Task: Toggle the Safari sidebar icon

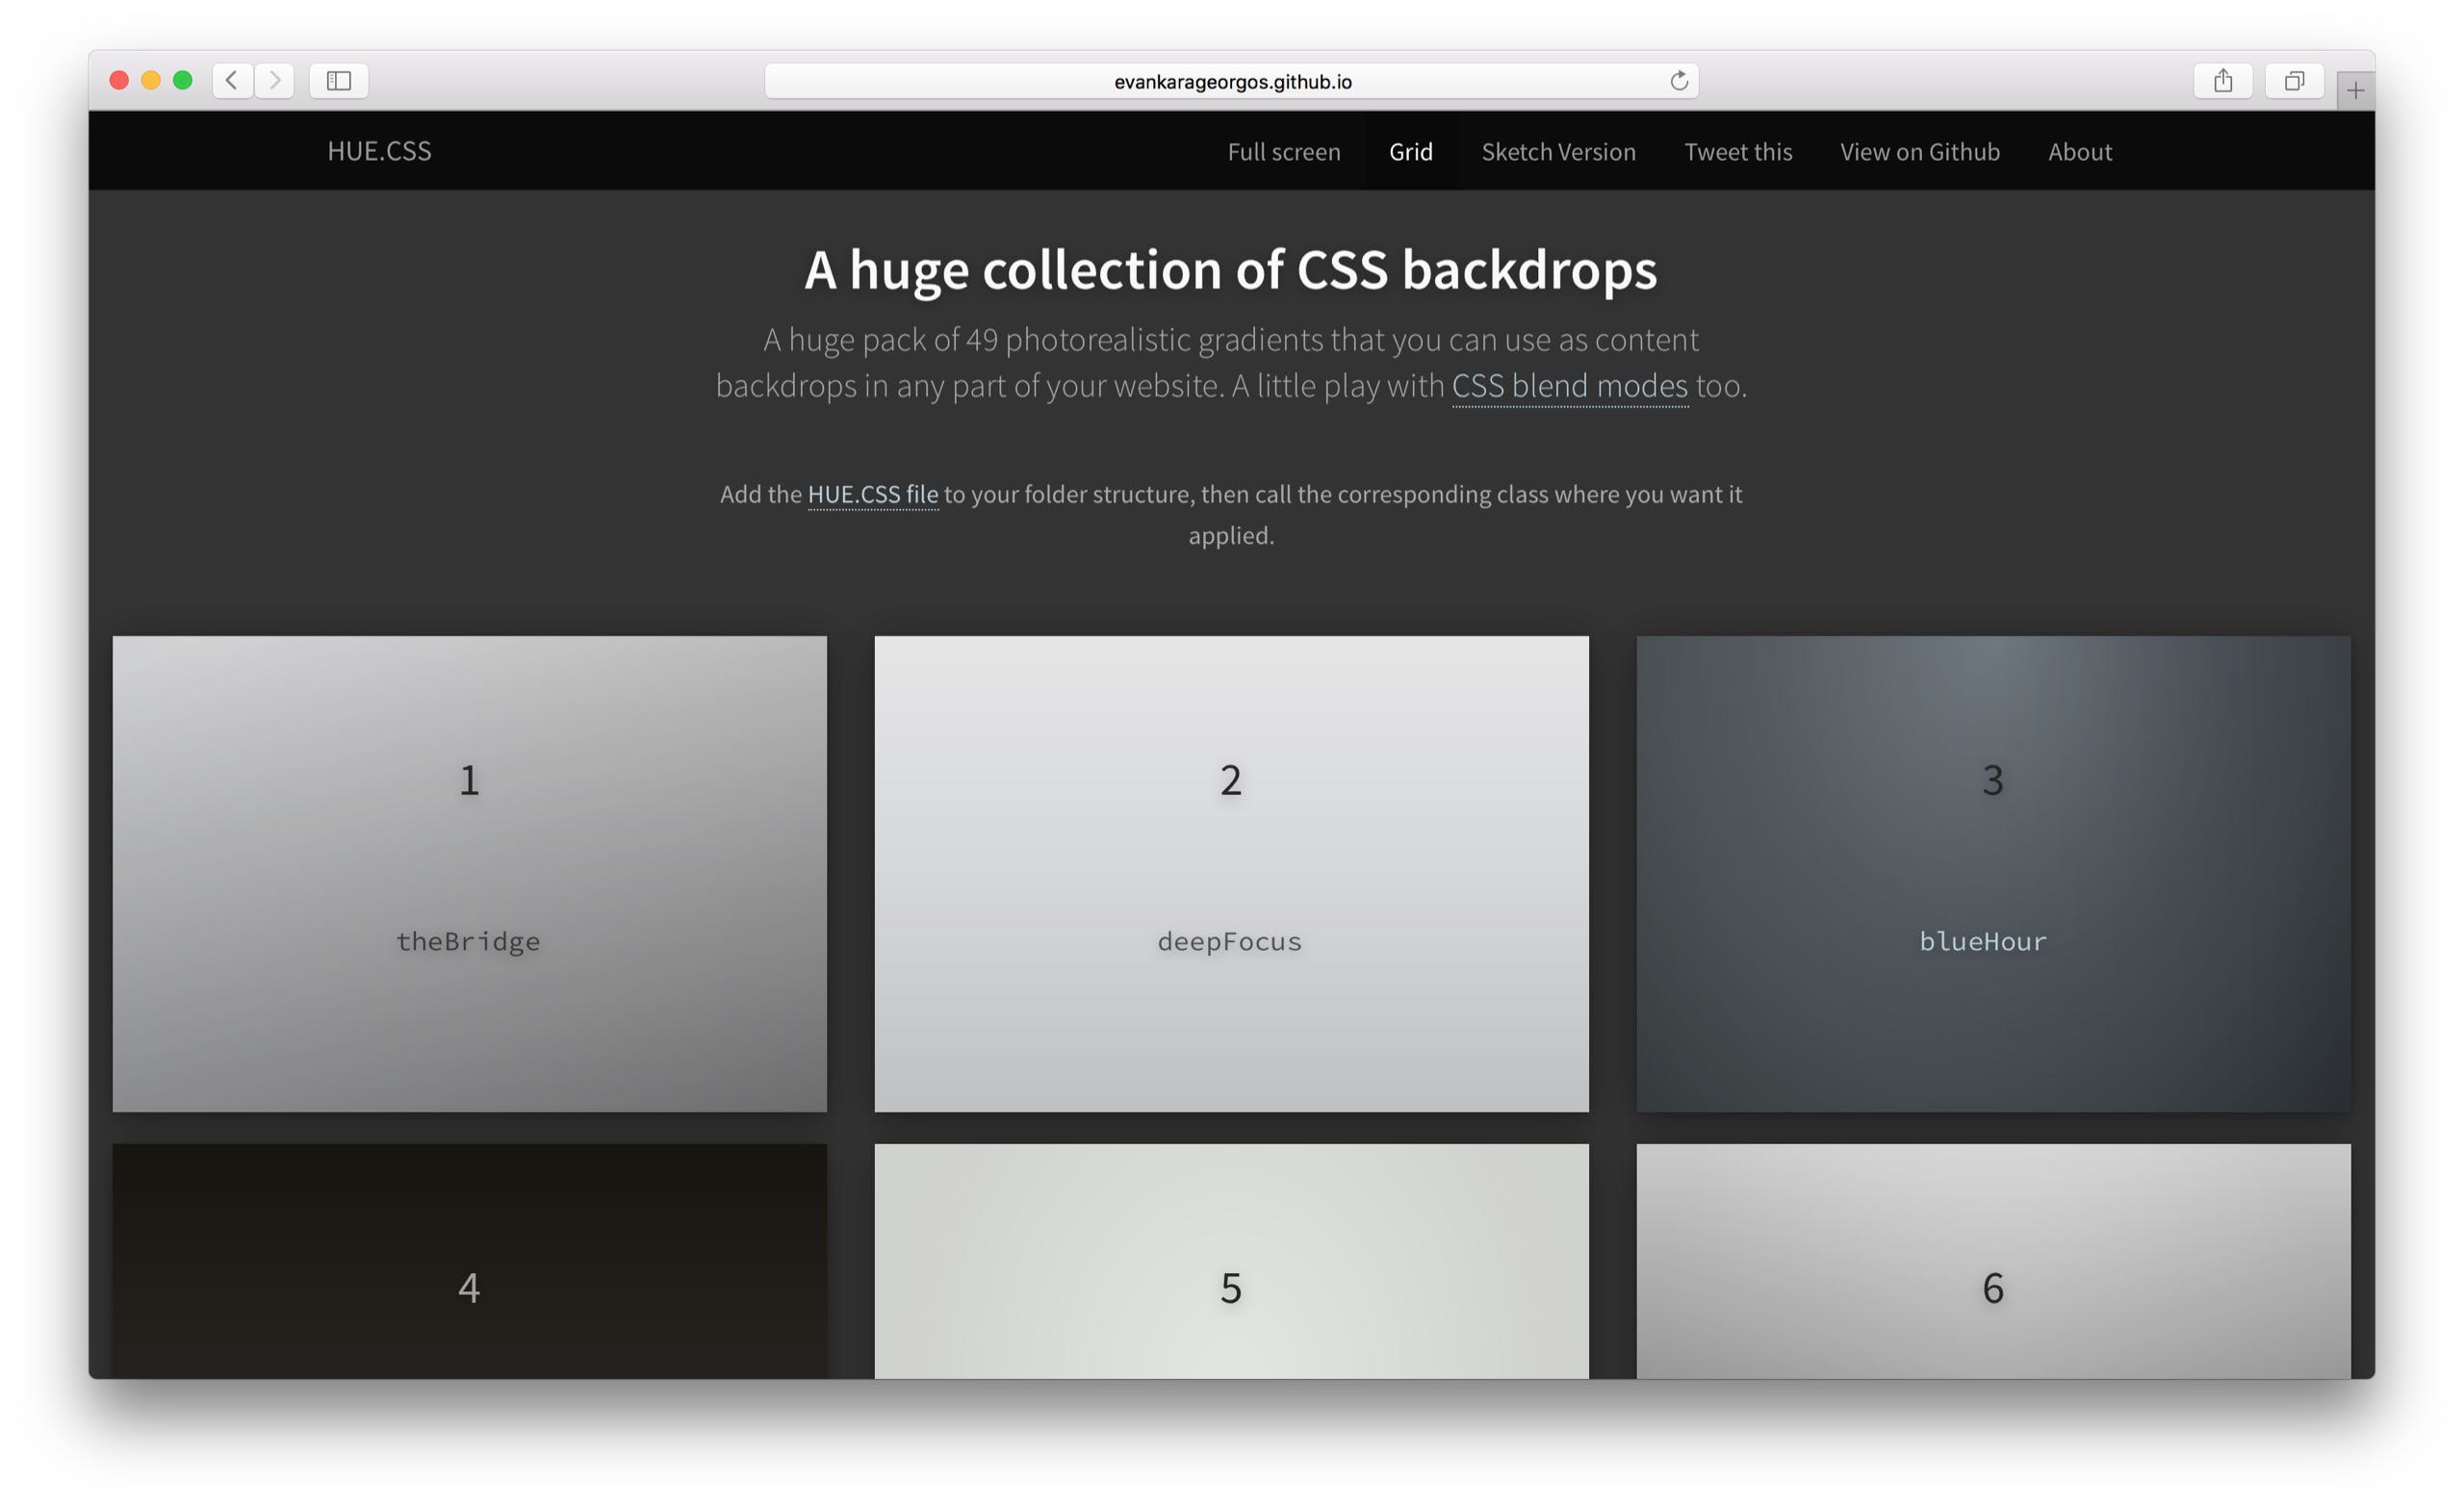Action: pyautogui.click(x=339, y=80)
